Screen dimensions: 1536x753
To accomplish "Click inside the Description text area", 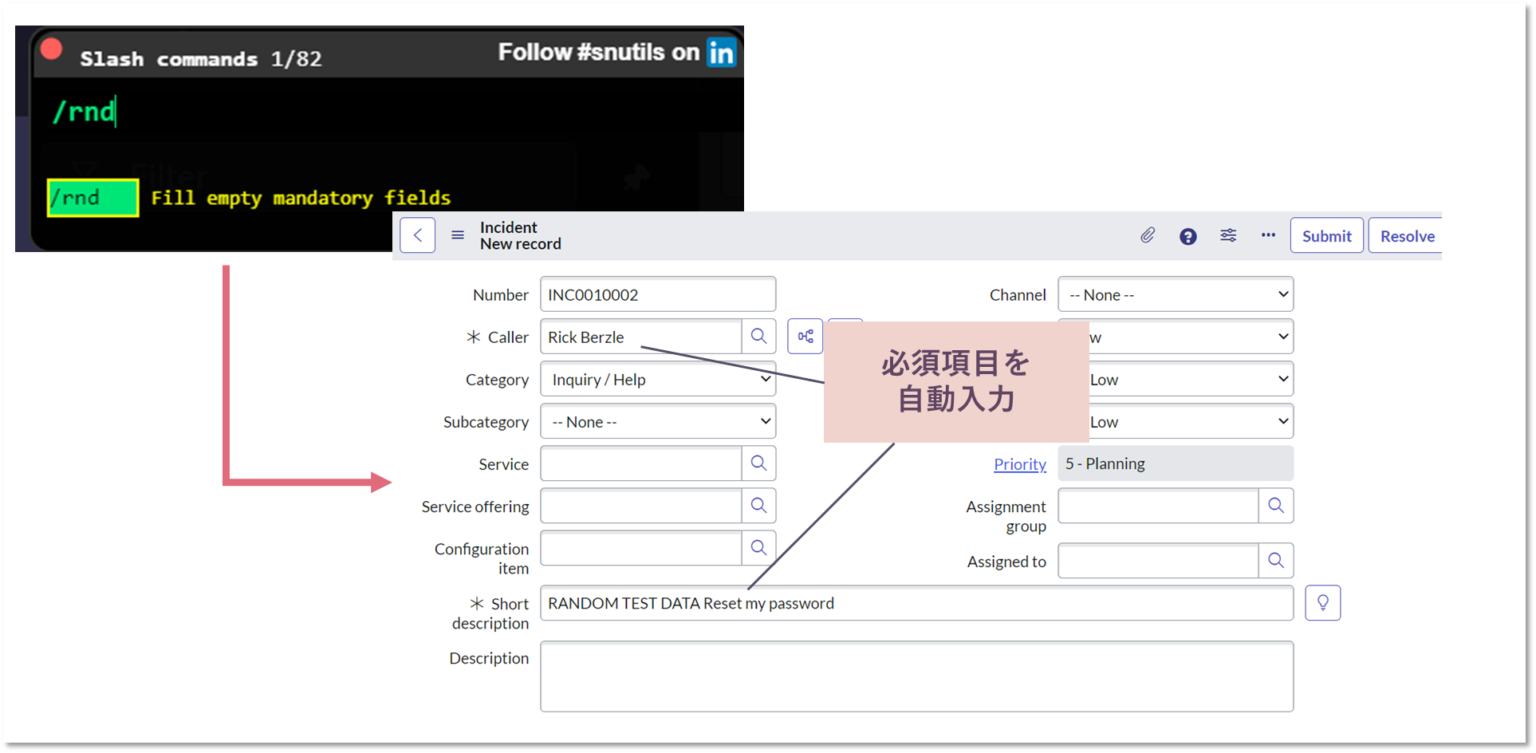I will point(916,676).
